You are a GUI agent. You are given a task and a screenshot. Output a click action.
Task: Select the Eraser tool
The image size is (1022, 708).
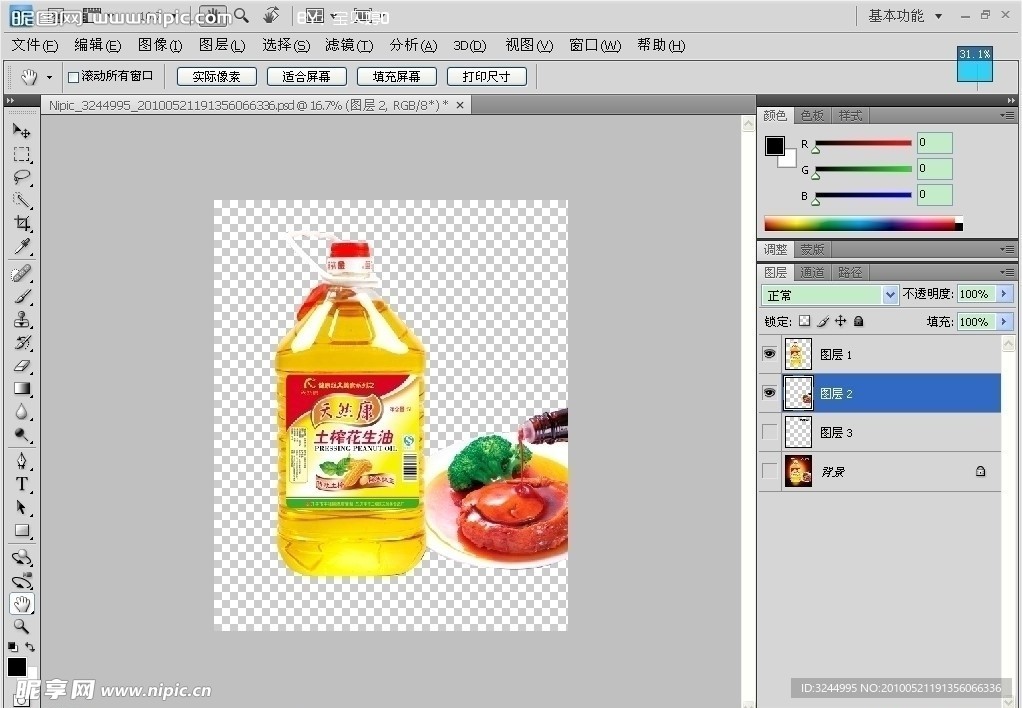click(x=21, y=366)
